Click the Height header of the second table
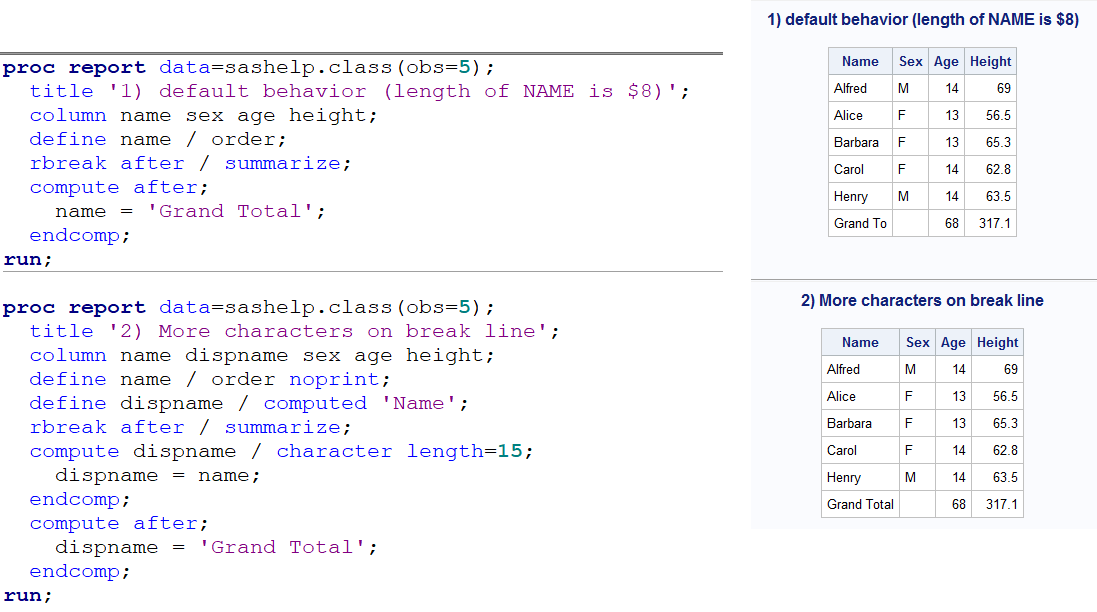 (x=996, y=342)
